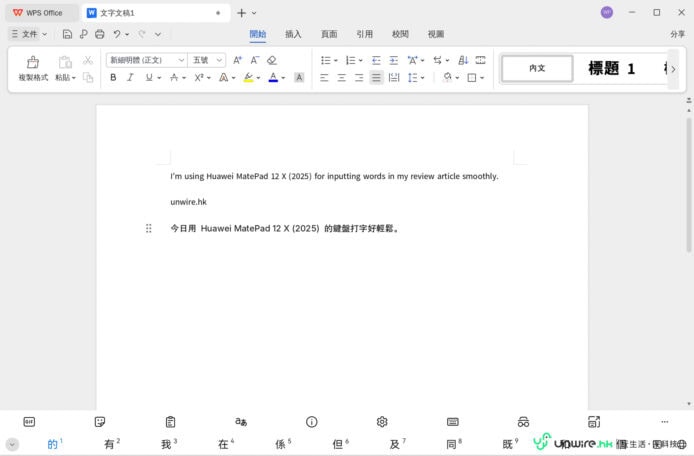Click the unwire.hk text line
Viewport: 694px width, 456px height.
pyautogui.click(x=189, y=202)
